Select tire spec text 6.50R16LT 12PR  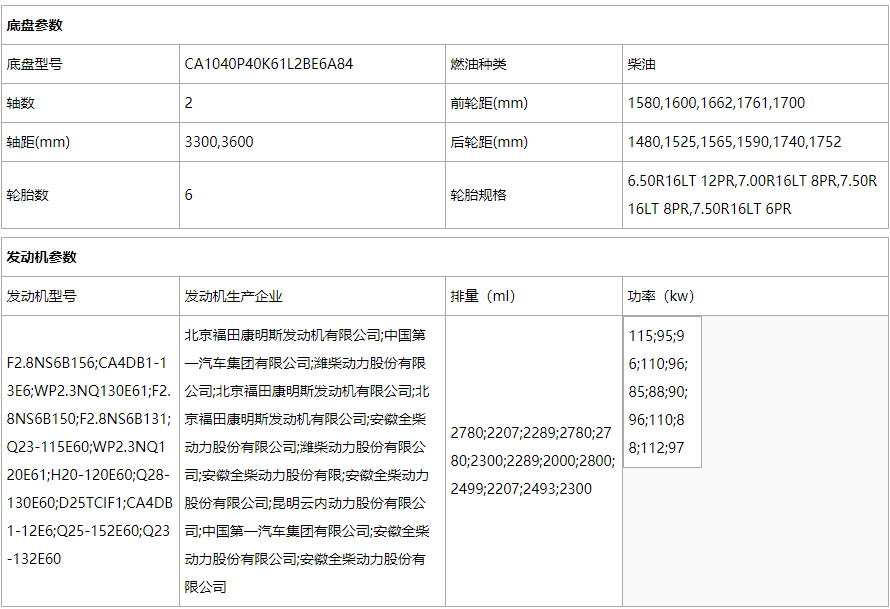click(681, 181)
